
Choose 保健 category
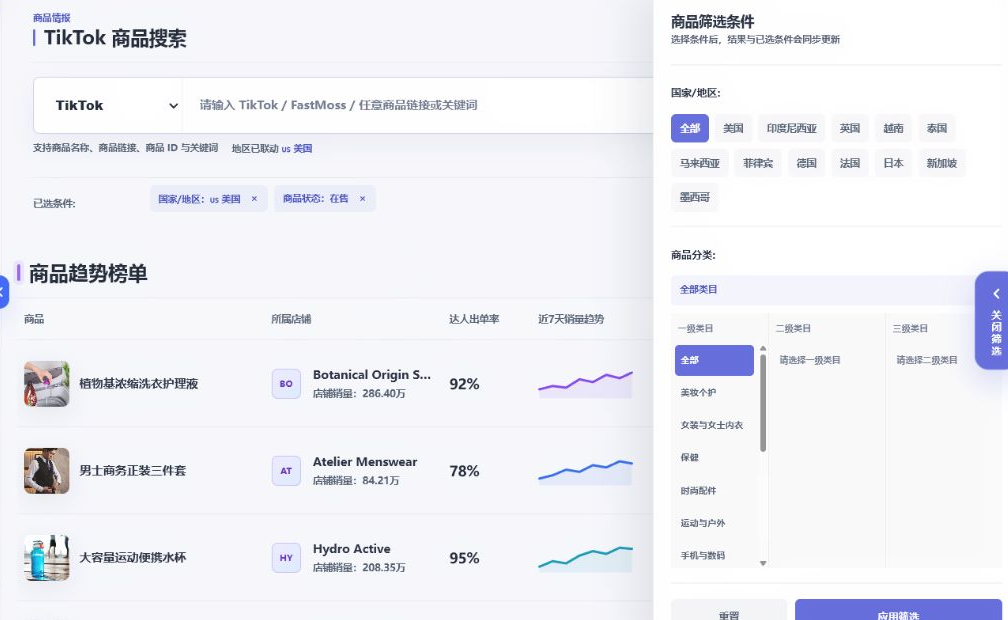714,457
